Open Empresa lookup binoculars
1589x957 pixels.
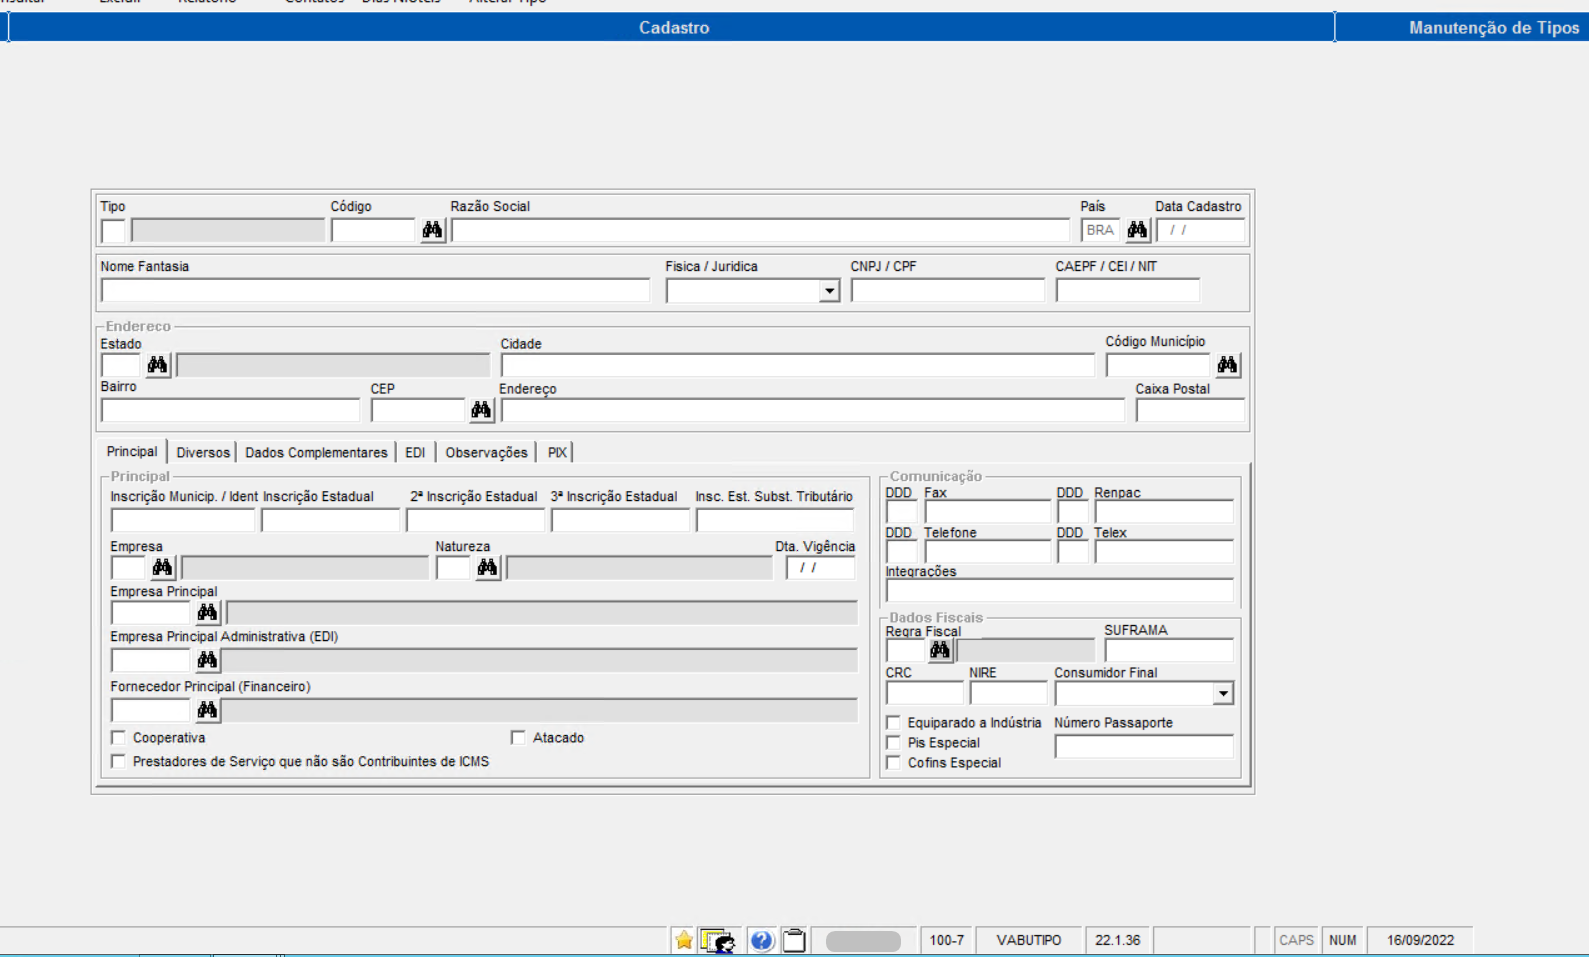pos(162,568)
